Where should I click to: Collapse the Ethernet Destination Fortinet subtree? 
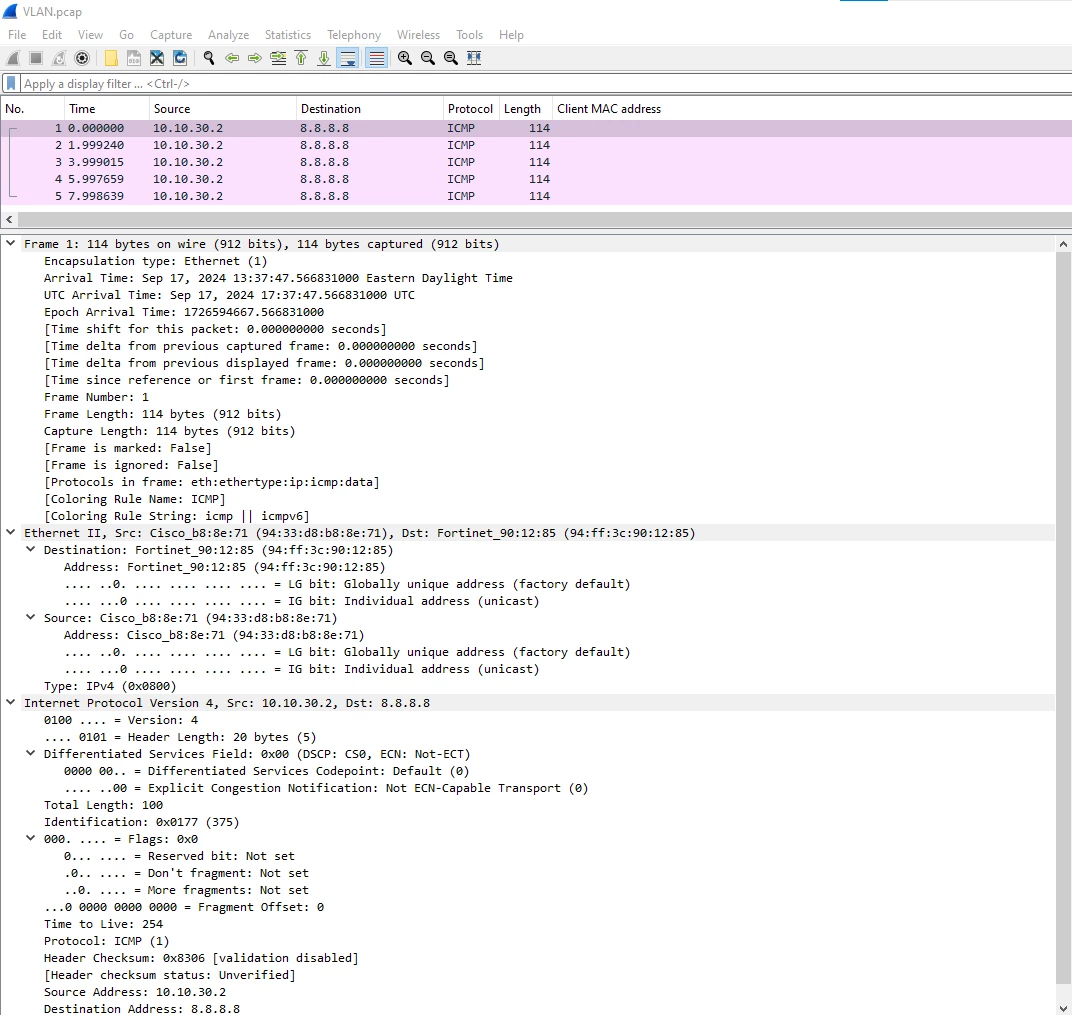[x=31, y=549]
